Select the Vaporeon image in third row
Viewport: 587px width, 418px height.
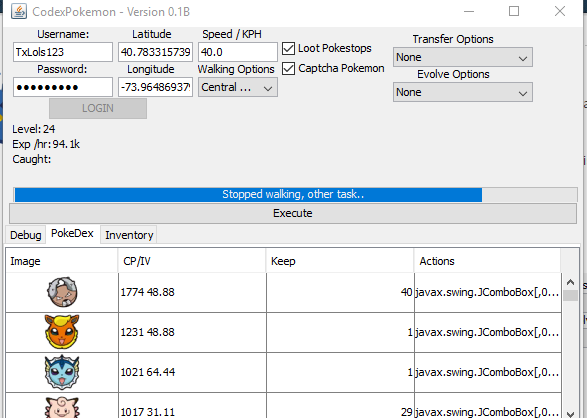point(62,372)
